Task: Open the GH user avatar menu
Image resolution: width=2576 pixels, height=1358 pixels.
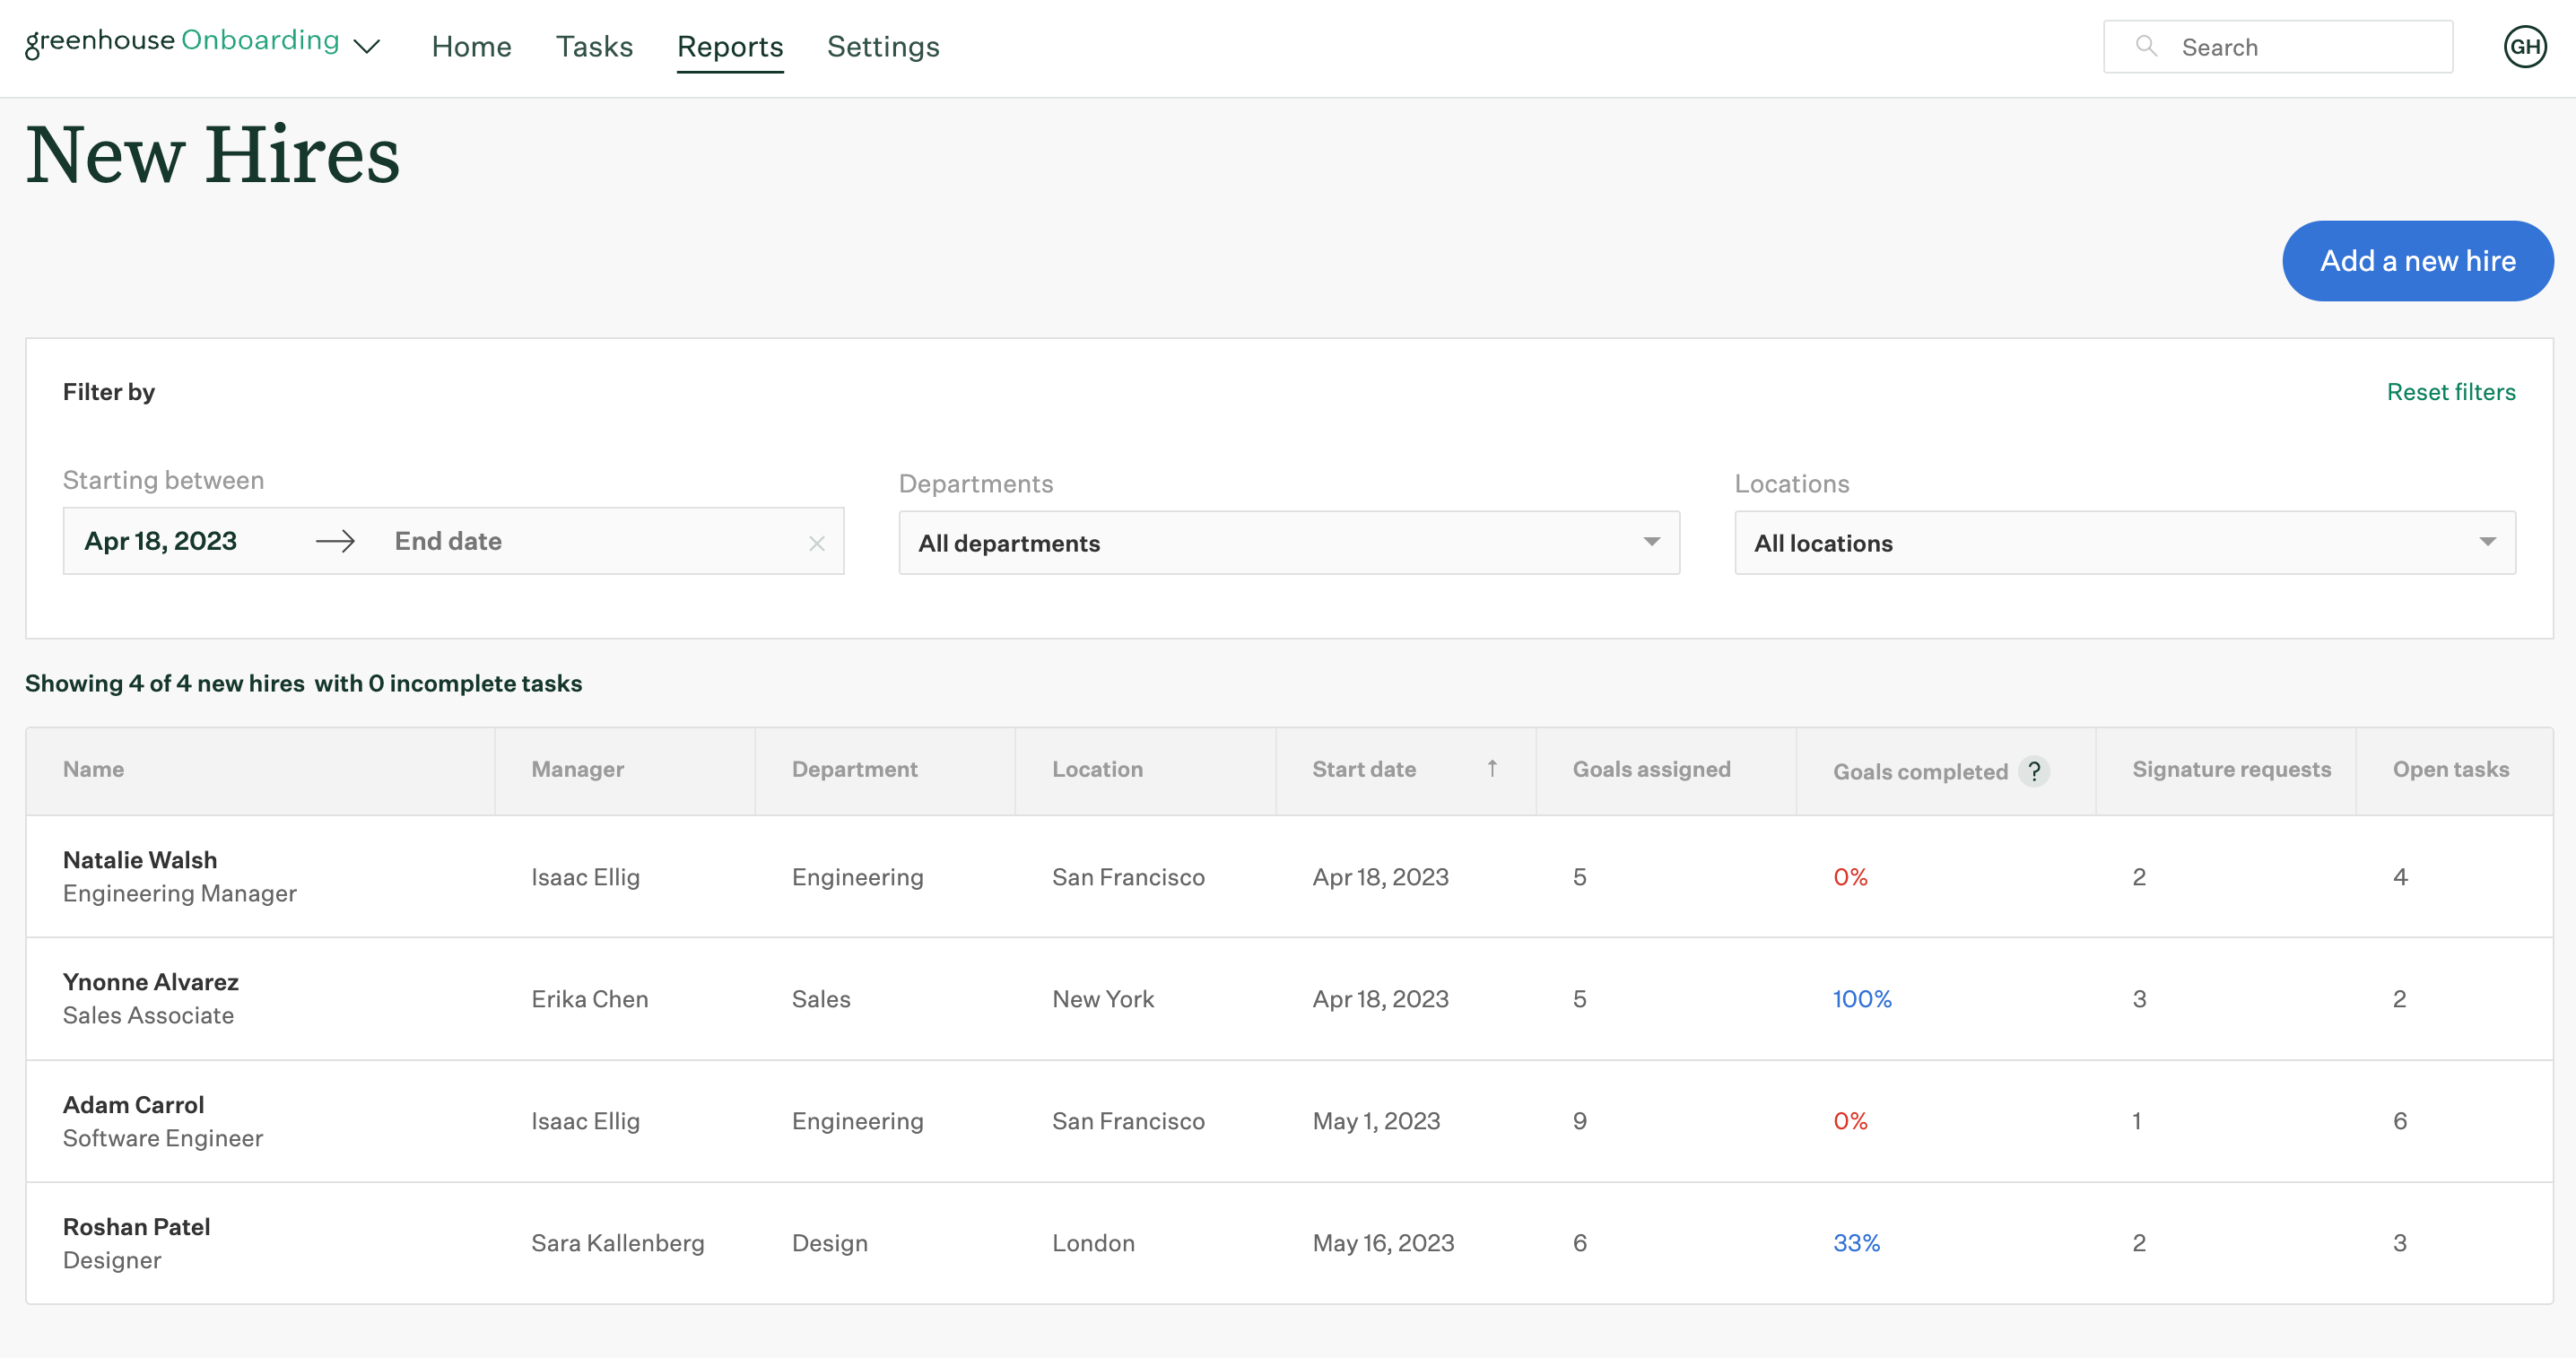Action: point(2525,46)
